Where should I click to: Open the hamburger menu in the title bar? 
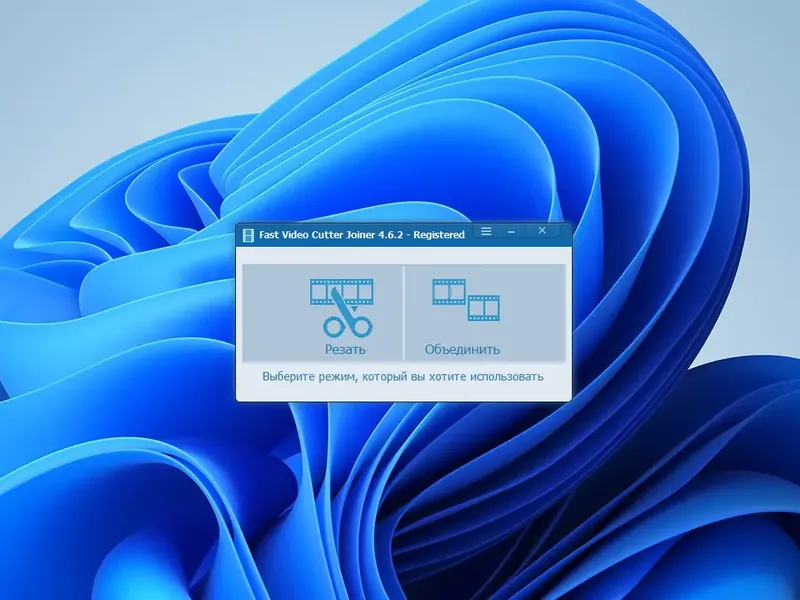(486, 232)
